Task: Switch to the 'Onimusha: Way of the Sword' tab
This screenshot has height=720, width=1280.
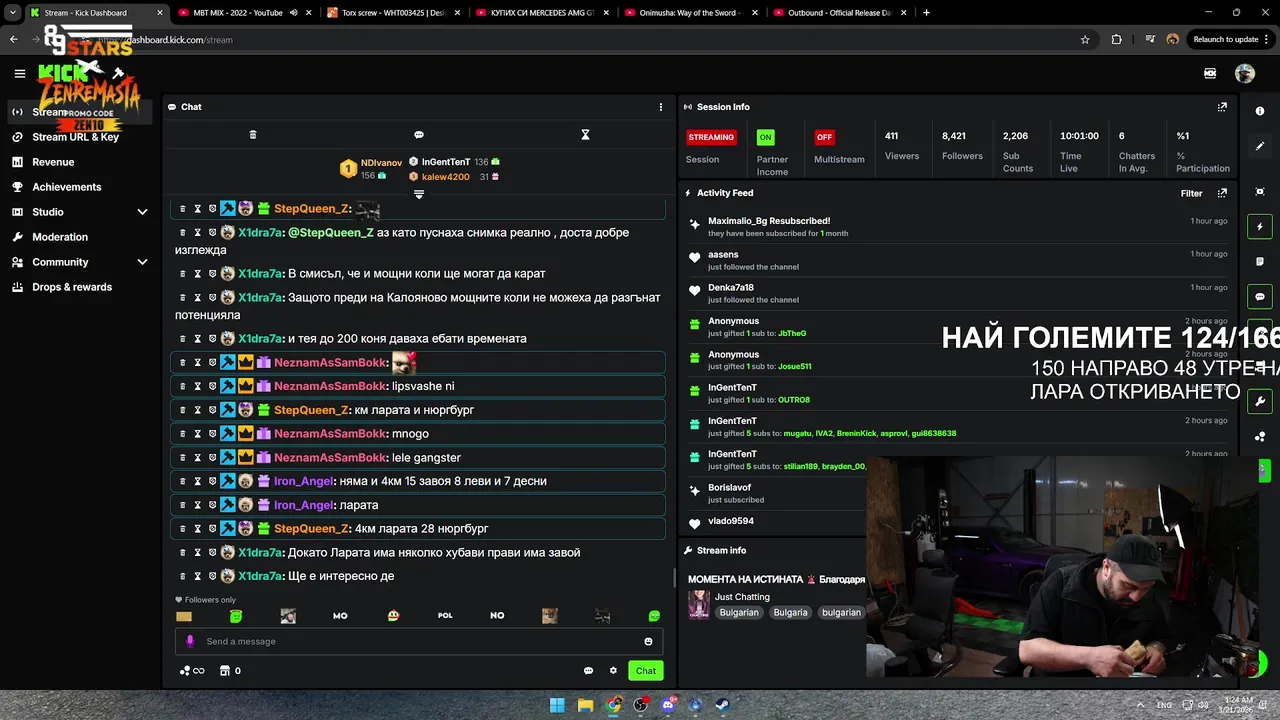Action: tap(692, 13)
